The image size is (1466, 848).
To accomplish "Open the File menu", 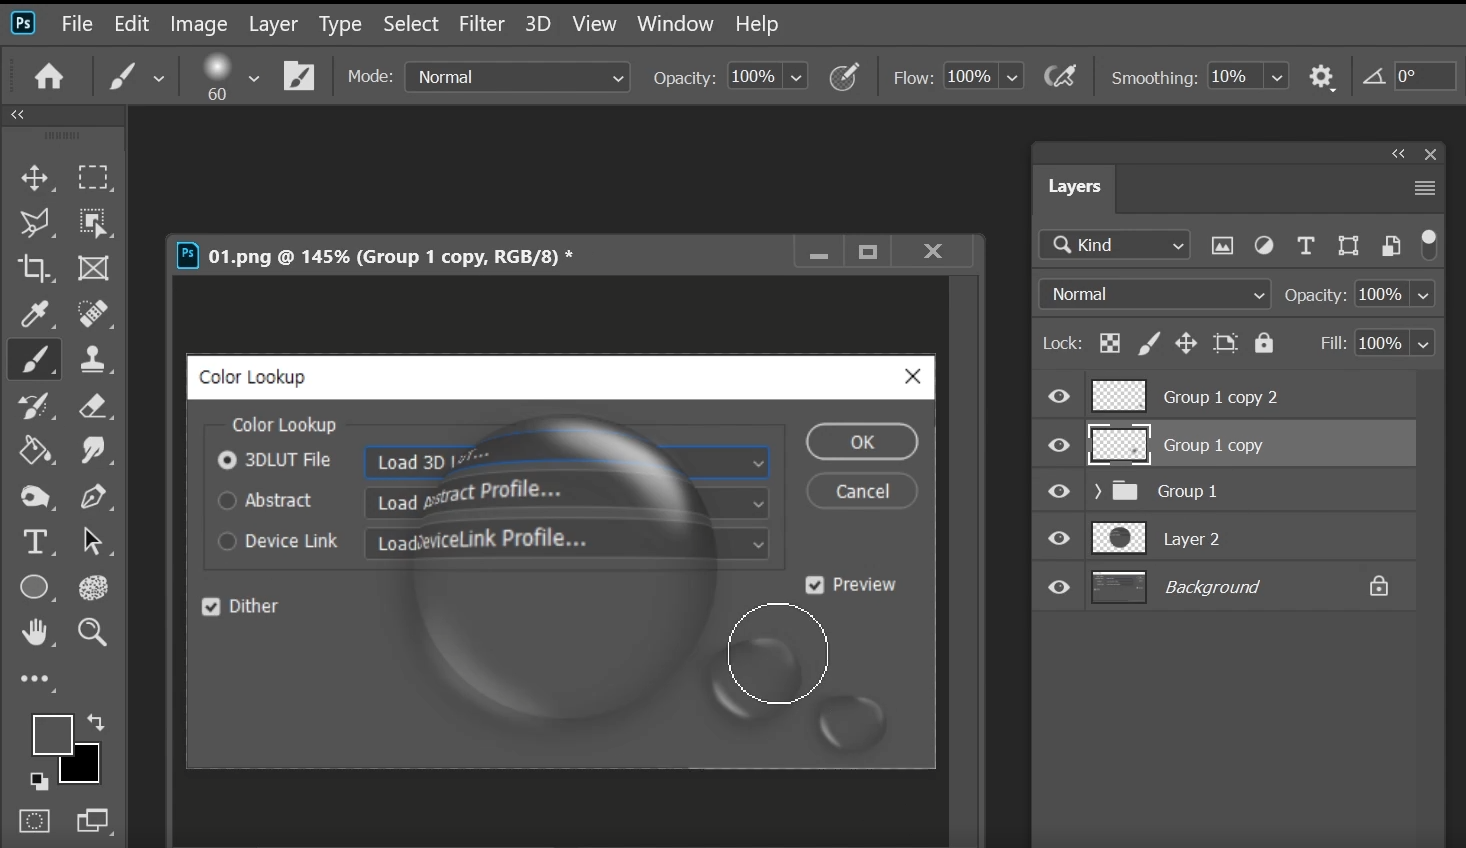I will [77, 24].
